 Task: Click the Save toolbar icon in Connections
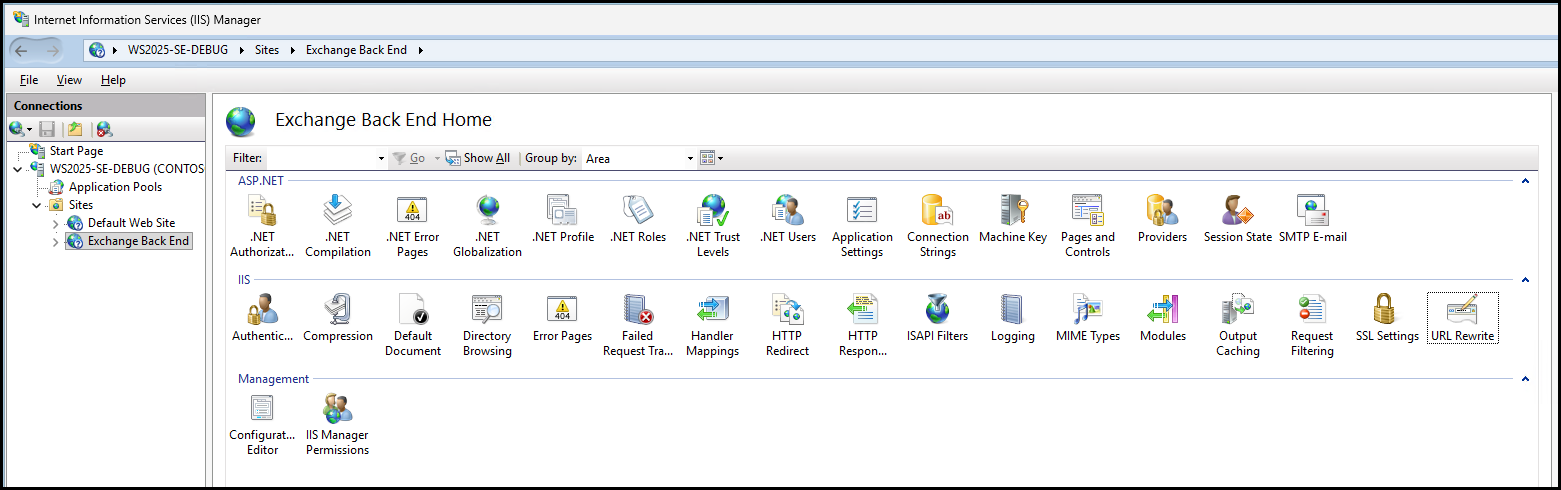tap(47, 129)
